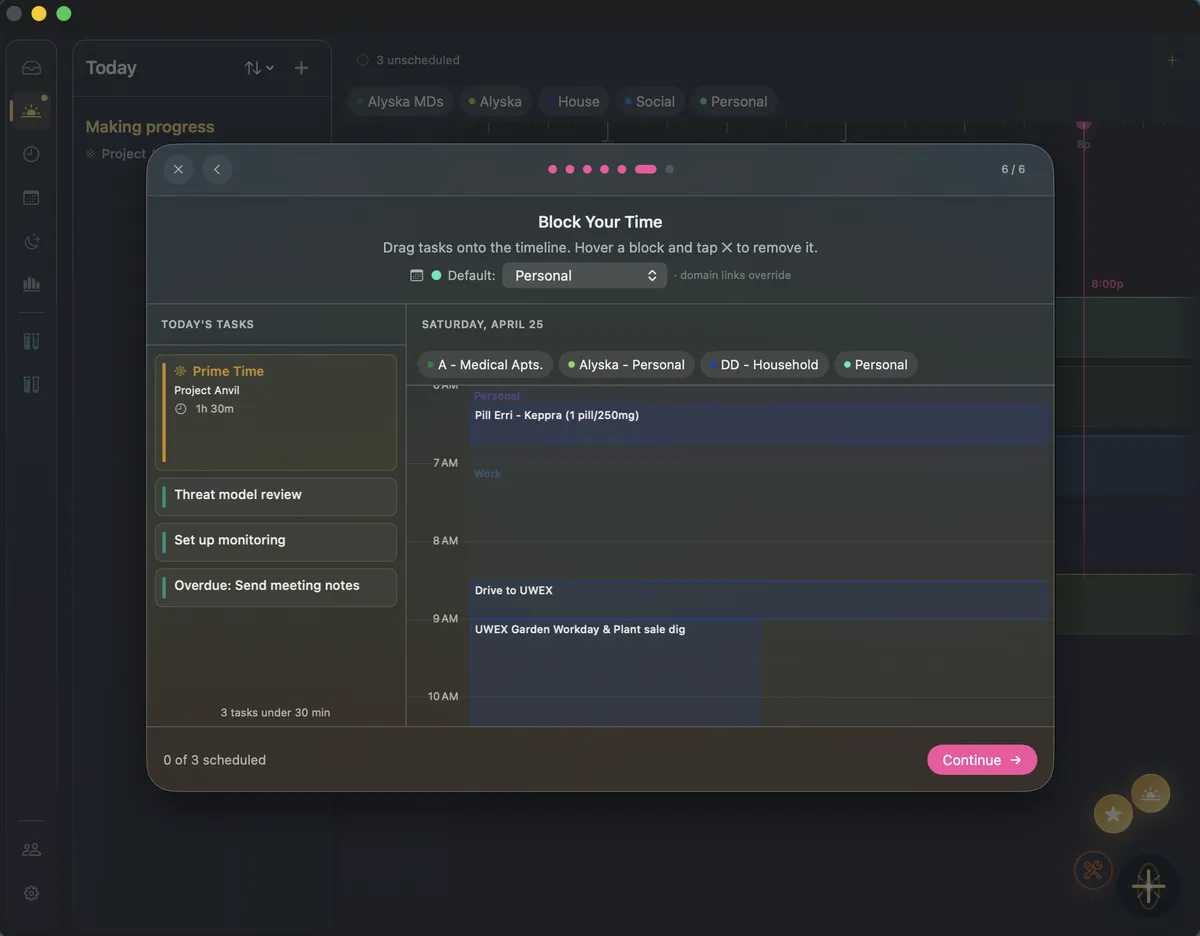Open the clock history panel in the sidebar
This screenshot has height=936, width=1200.
pos(31,154)
